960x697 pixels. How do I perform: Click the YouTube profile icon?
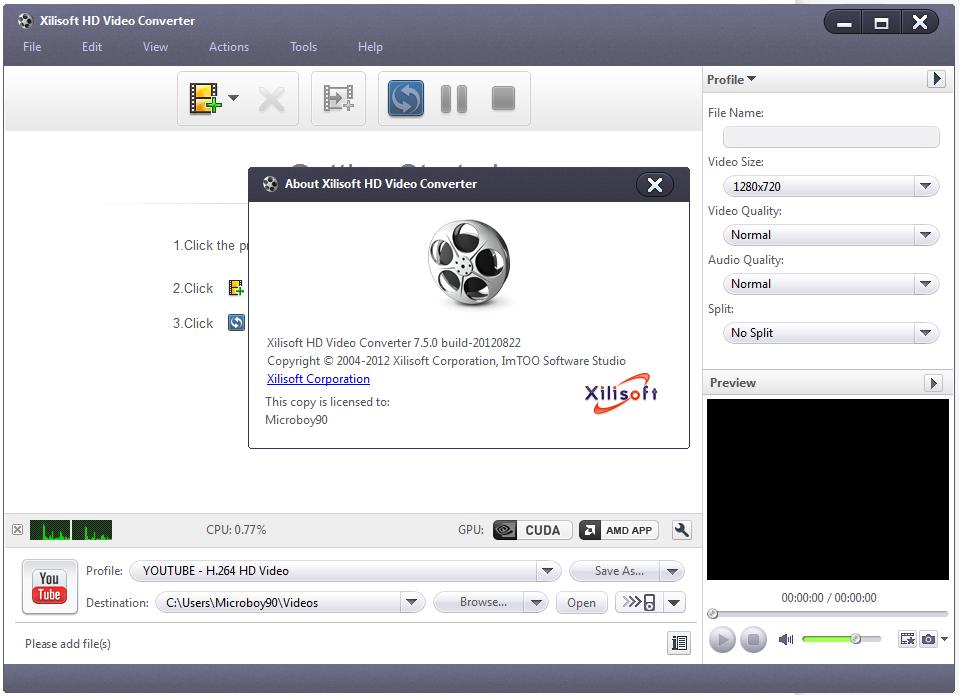(50, 586)
